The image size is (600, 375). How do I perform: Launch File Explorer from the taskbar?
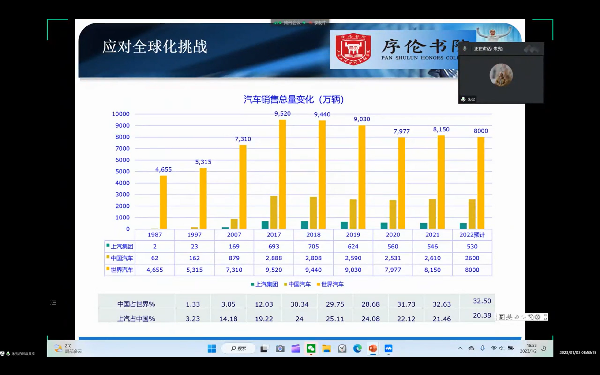(x=326, y=349)
